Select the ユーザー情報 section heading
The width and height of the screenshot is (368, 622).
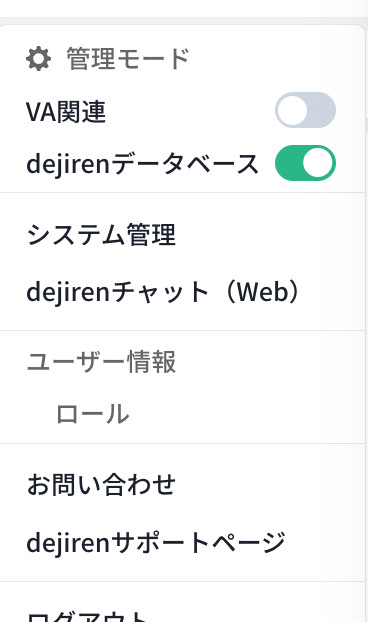tap(101, 362)
